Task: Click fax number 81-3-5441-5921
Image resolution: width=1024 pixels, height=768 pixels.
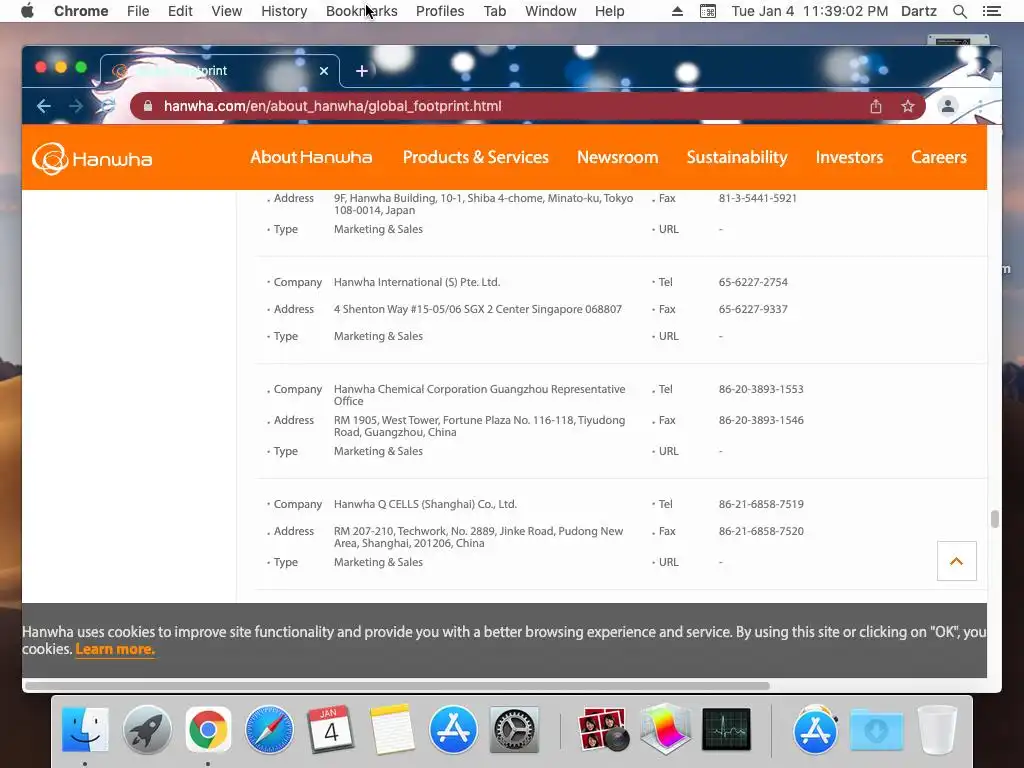Action: click(758, 198)
